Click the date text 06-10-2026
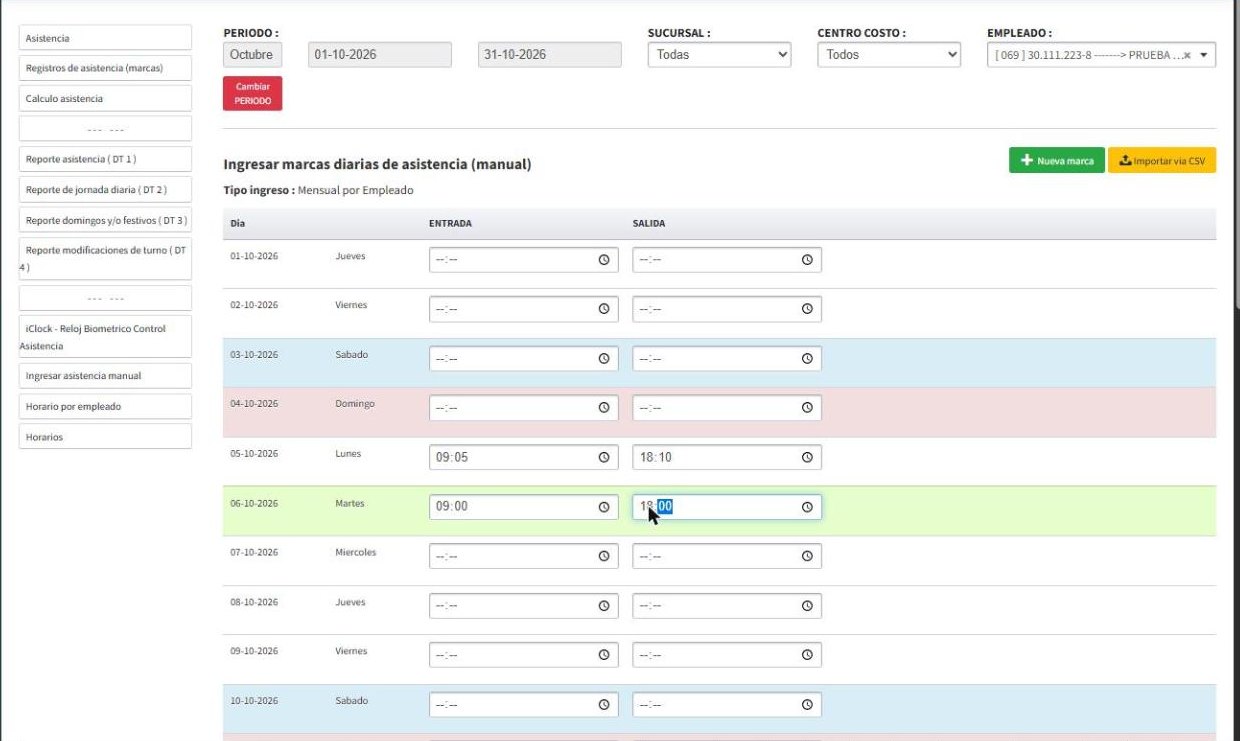1240x741 pixels. [x=254, y=503]
